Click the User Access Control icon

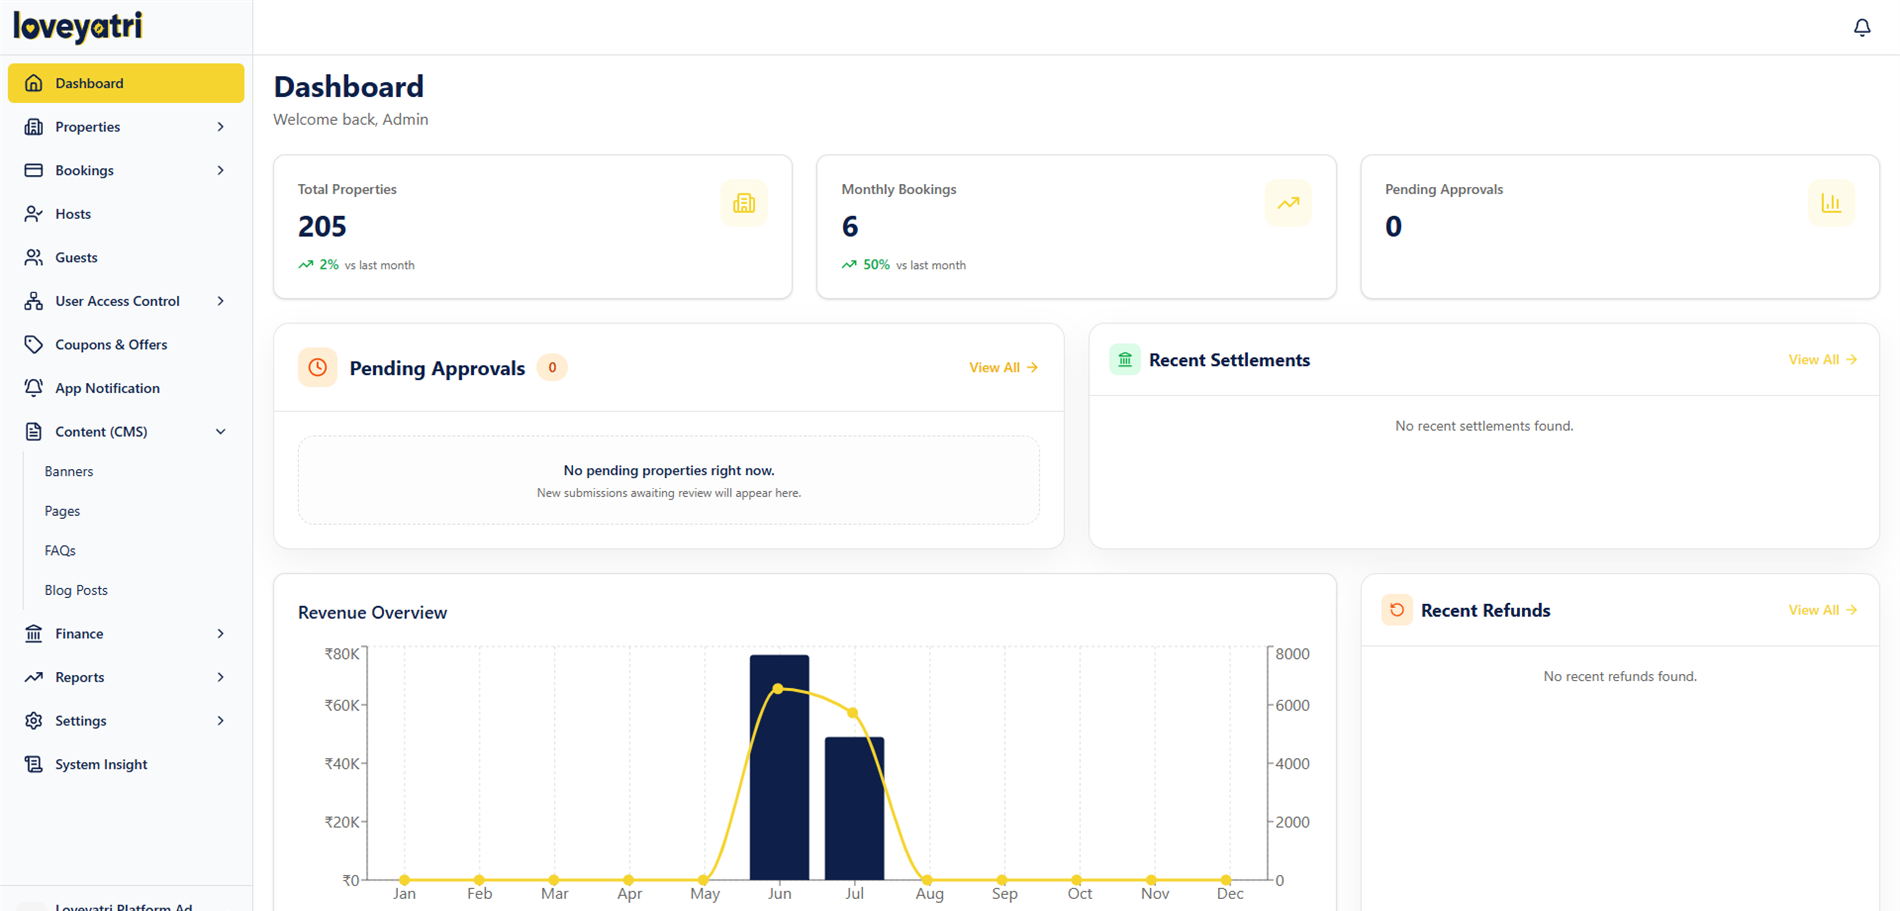tap(34, 301)
